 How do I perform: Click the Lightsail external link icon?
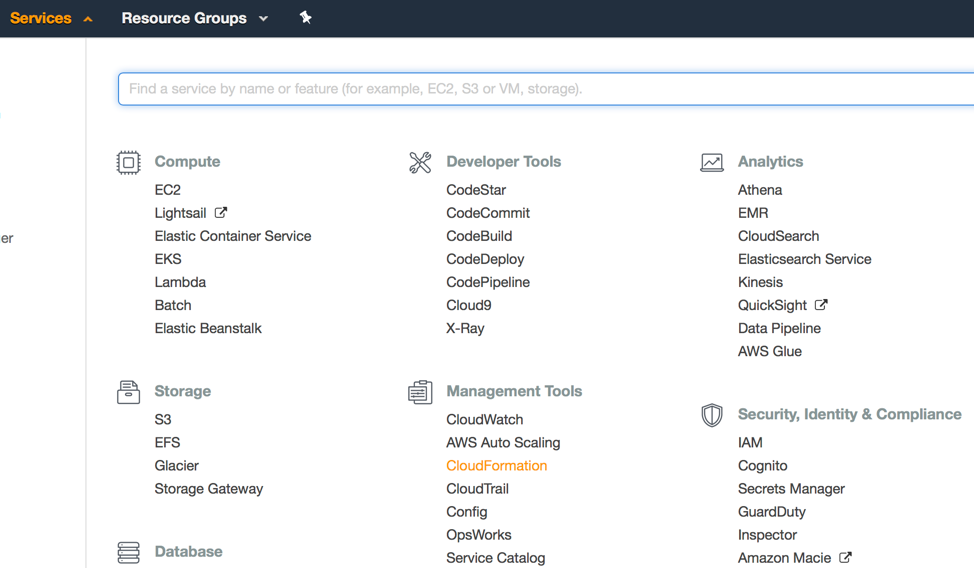(221, 213)
